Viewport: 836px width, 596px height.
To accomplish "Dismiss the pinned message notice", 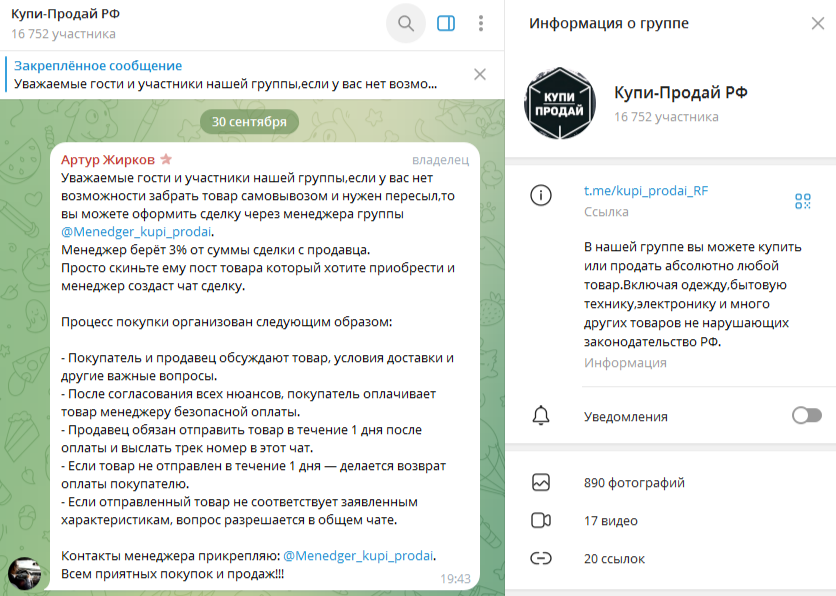I will (x=479, y=74).
